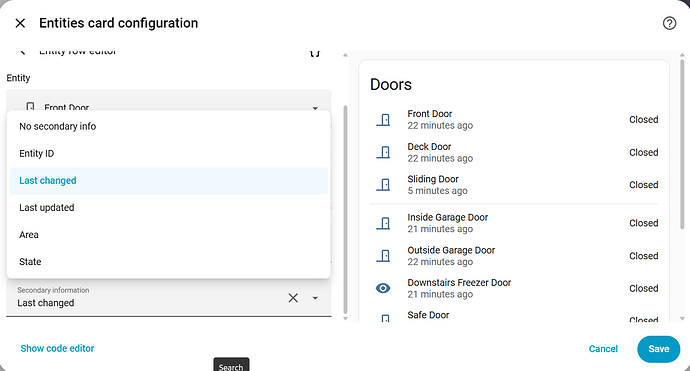Click Front Door's Closed state
Image resolution: width=690 pixels, height=371 pixels.
(643, 120)
